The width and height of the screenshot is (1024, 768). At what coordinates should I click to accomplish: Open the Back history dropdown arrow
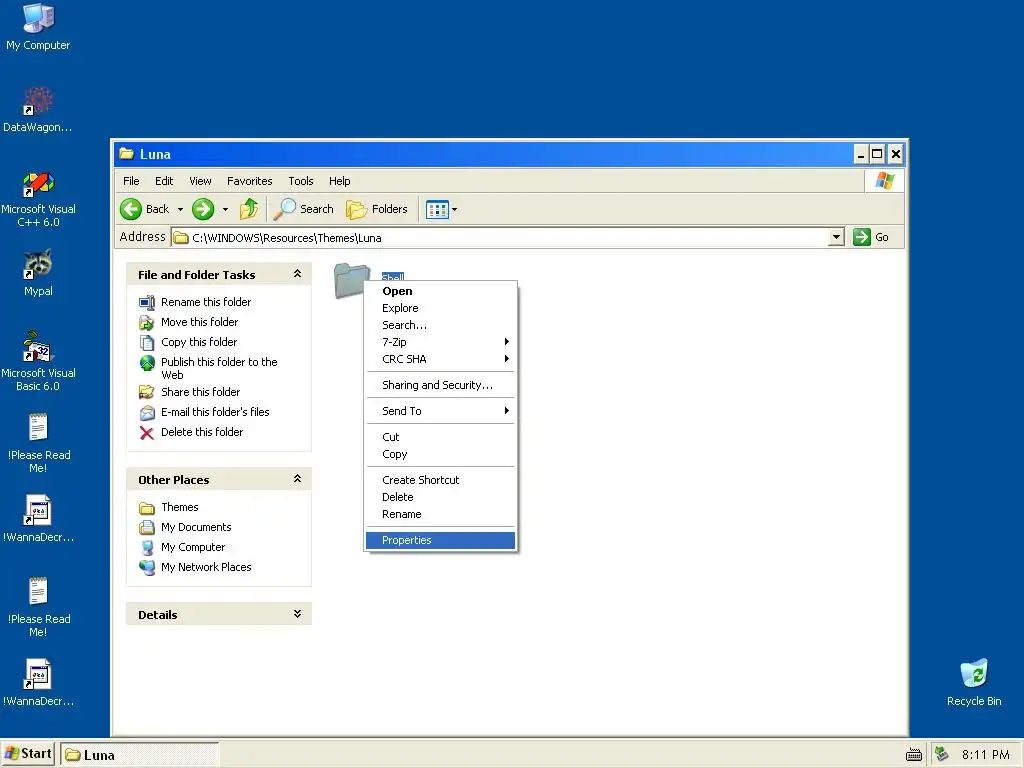coord(180,210)
